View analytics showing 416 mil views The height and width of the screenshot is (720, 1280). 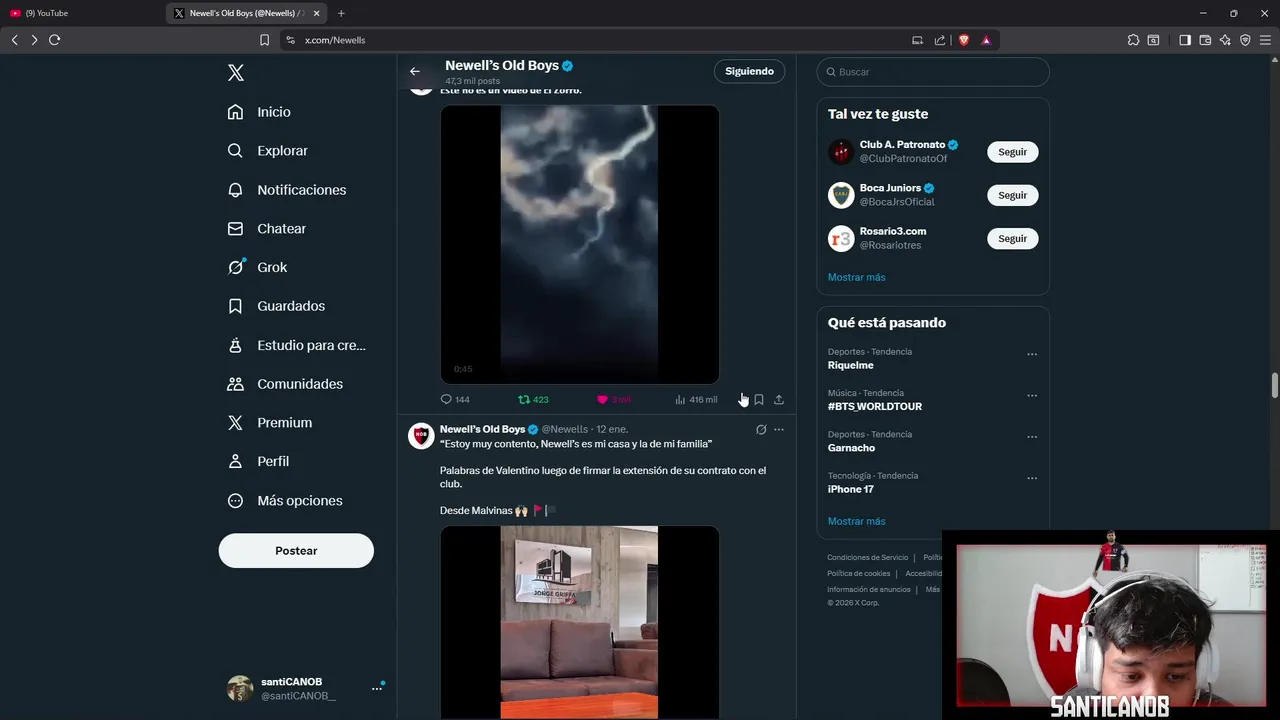pyautogui.click(x=696, y=399)
